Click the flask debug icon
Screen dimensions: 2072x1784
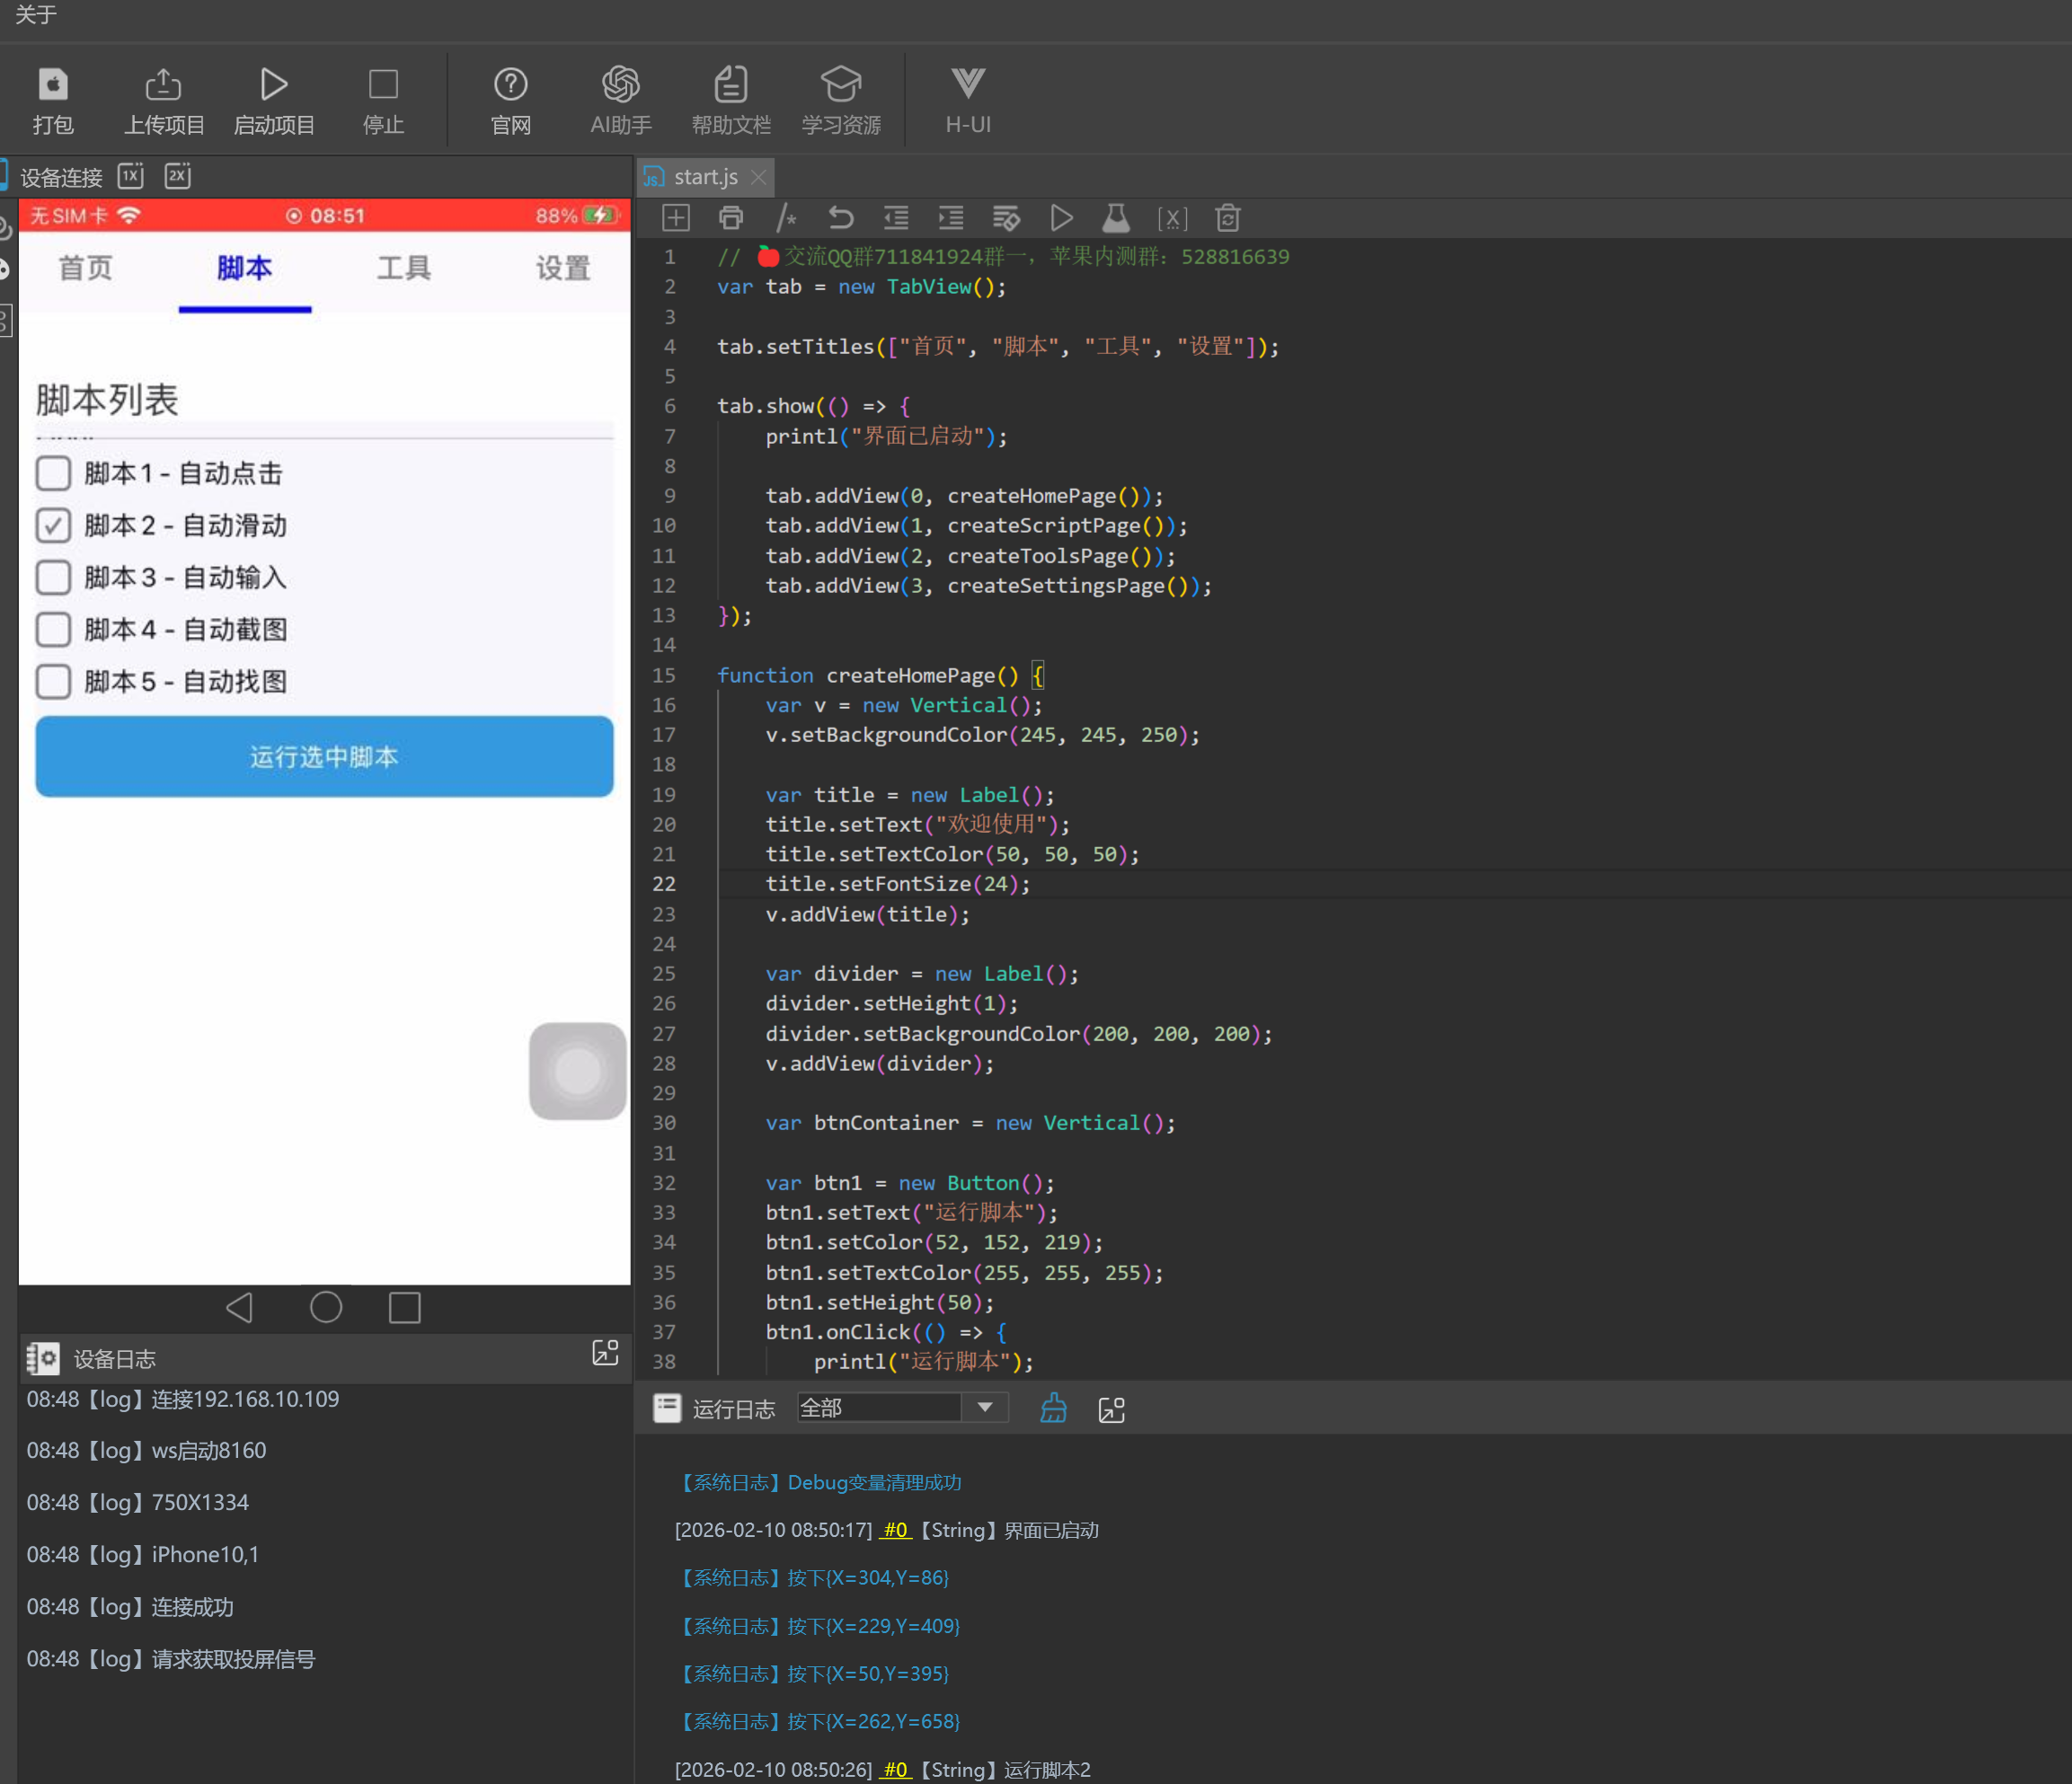coord(1116,217)
